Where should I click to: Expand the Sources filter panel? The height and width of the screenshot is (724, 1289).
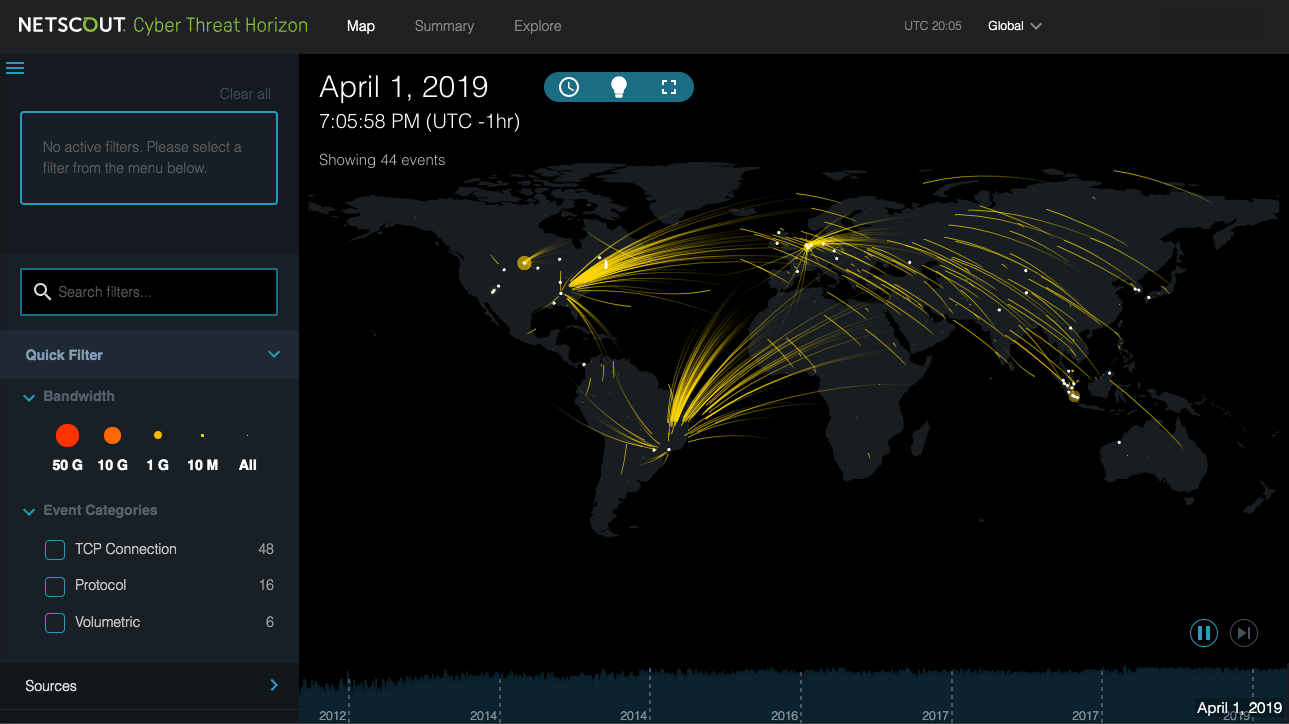pyautogui.click(x=274, y=686)
